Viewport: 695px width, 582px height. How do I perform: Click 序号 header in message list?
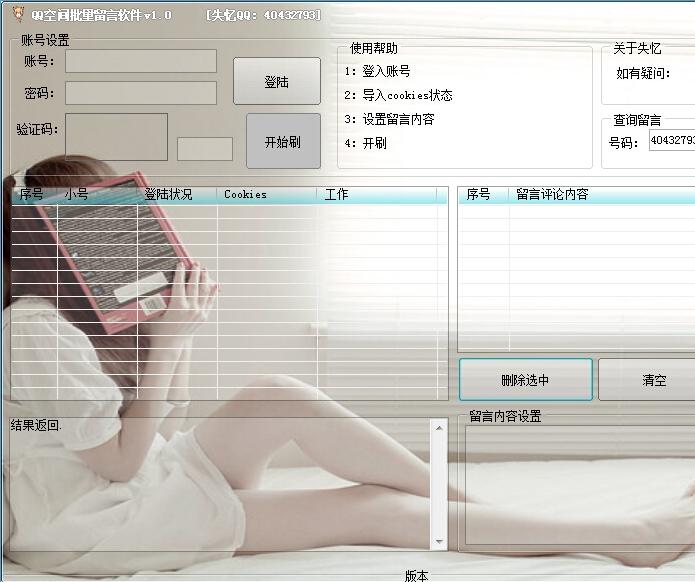(484, 195)
